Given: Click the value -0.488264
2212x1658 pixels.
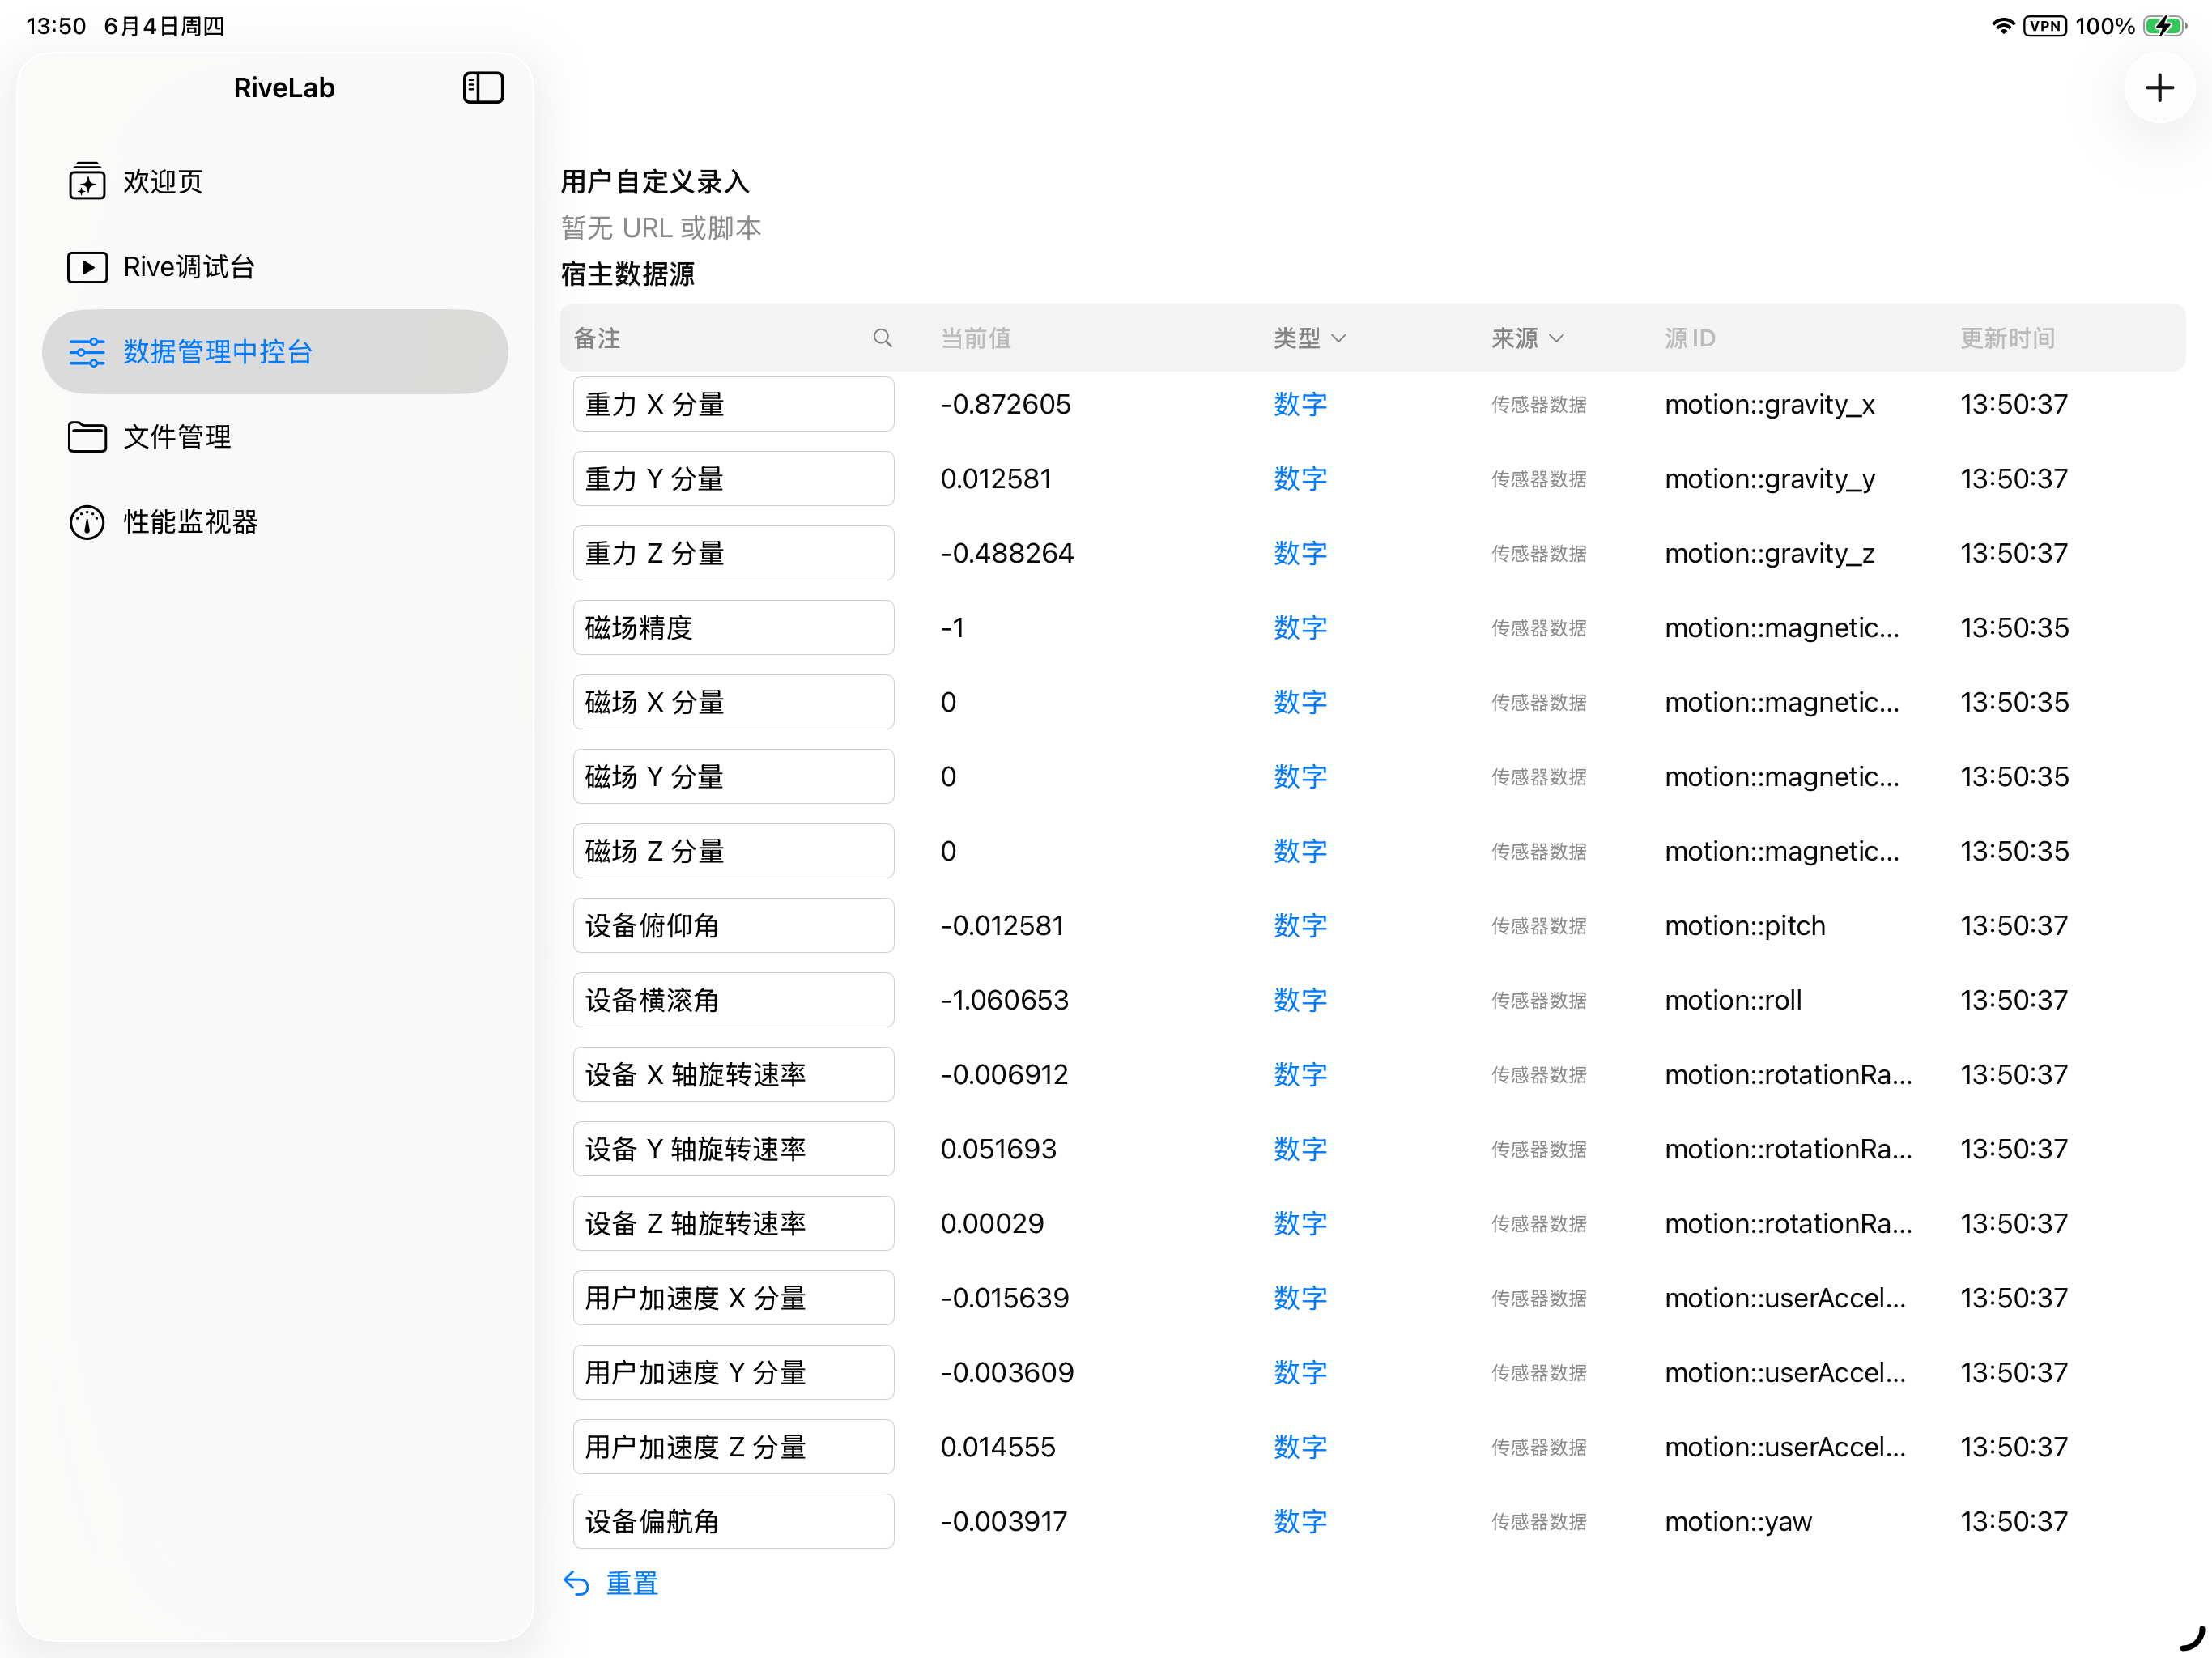Looking at the screenshot, I should tap(1007, 553).
